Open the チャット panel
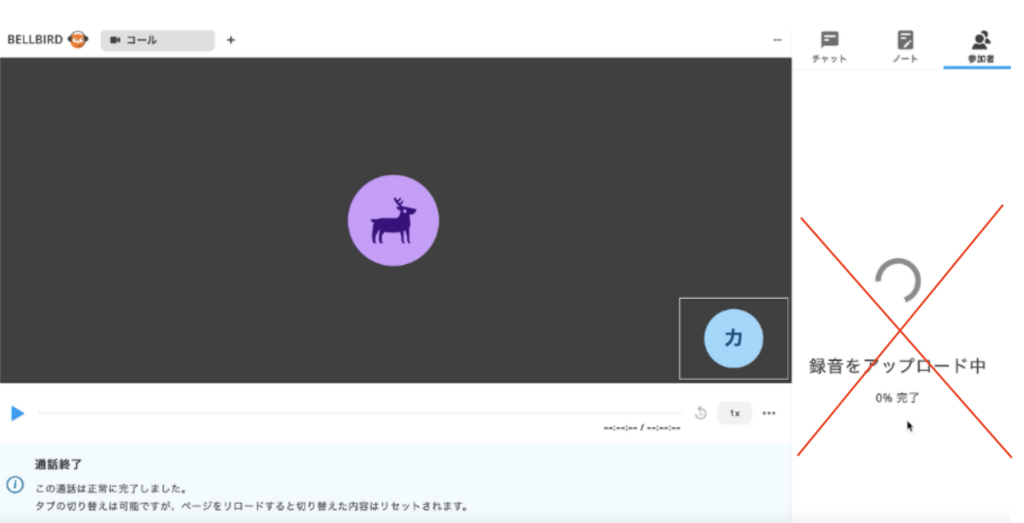 point(829,46)
